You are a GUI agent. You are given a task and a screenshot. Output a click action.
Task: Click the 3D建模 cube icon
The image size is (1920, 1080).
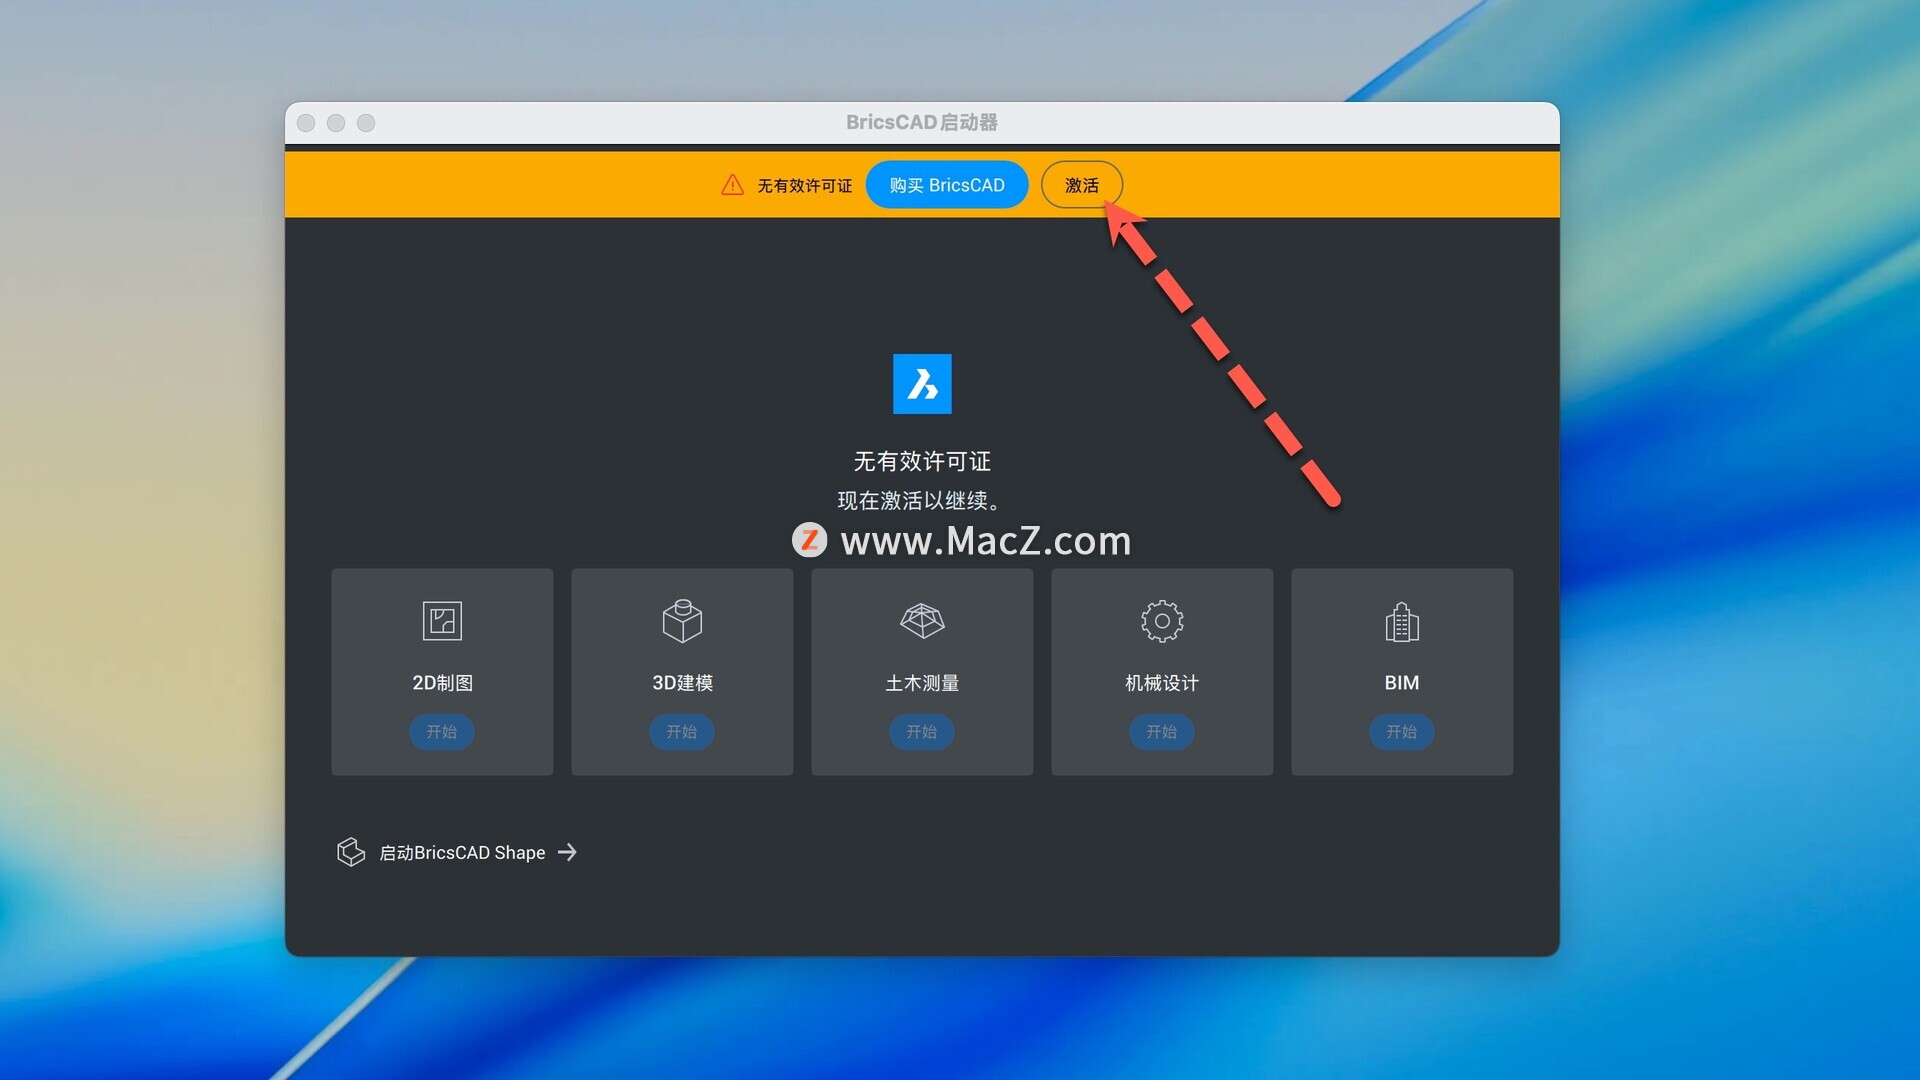(x=682, y=621)
